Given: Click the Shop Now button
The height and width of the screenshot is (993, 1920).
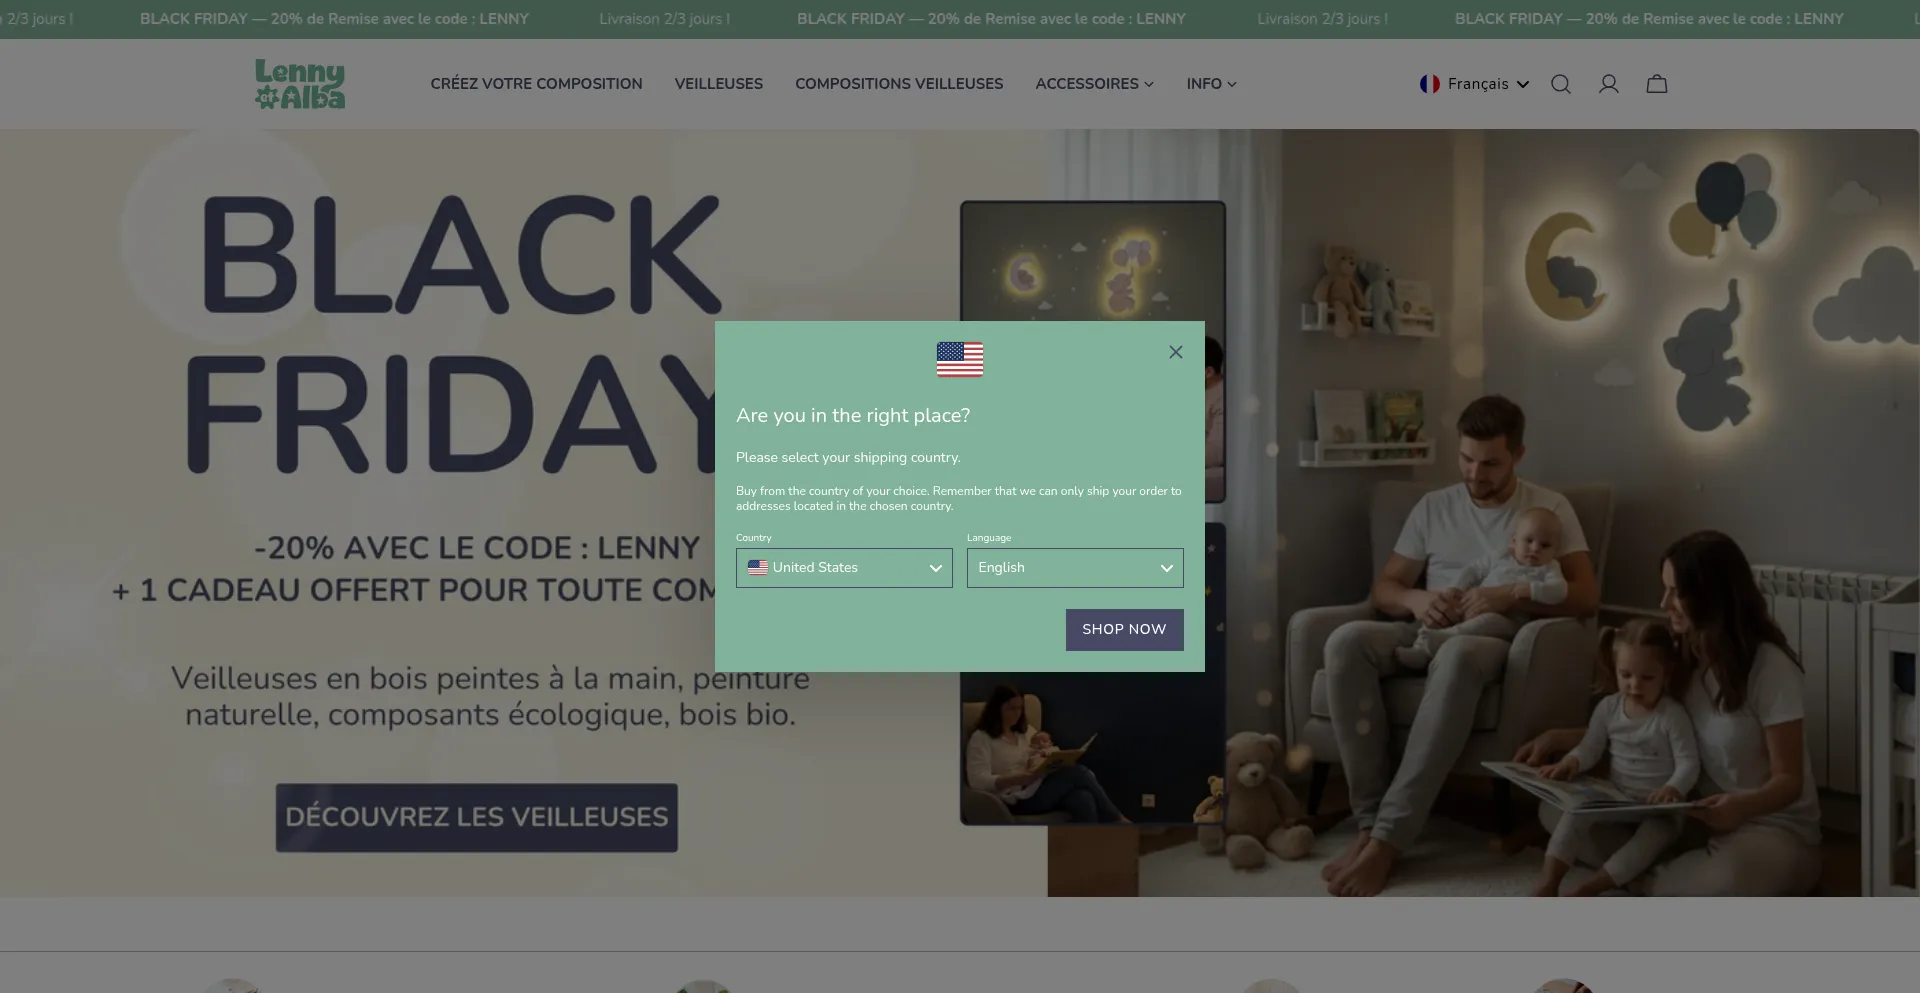Looking at the screenshot, I should point(1124,630).
